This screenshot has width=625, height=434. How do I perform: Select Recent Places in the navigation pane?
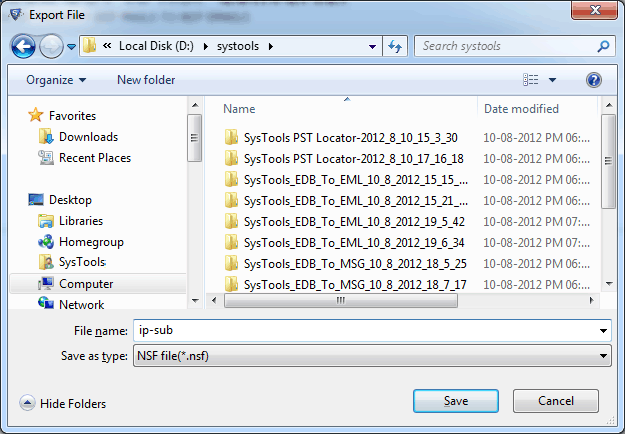click(x=95, y=158)
